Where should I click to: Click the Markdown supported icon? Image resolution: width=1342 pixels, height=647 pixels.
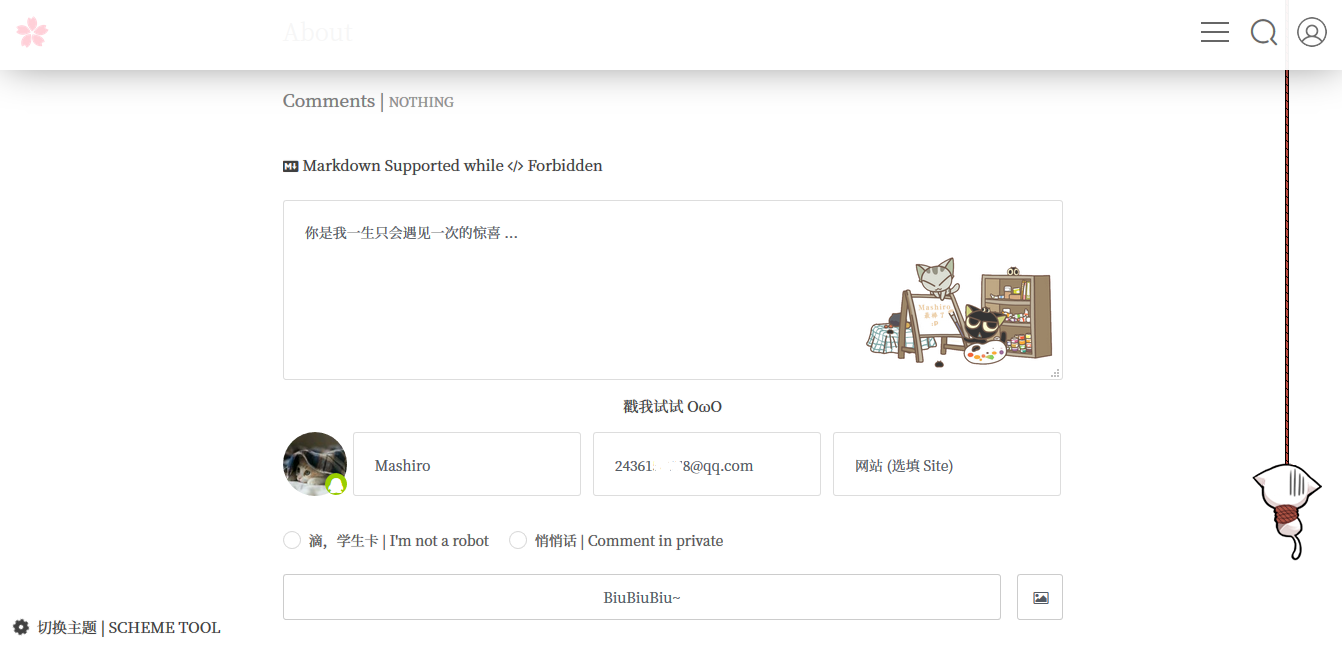[291, 165]
